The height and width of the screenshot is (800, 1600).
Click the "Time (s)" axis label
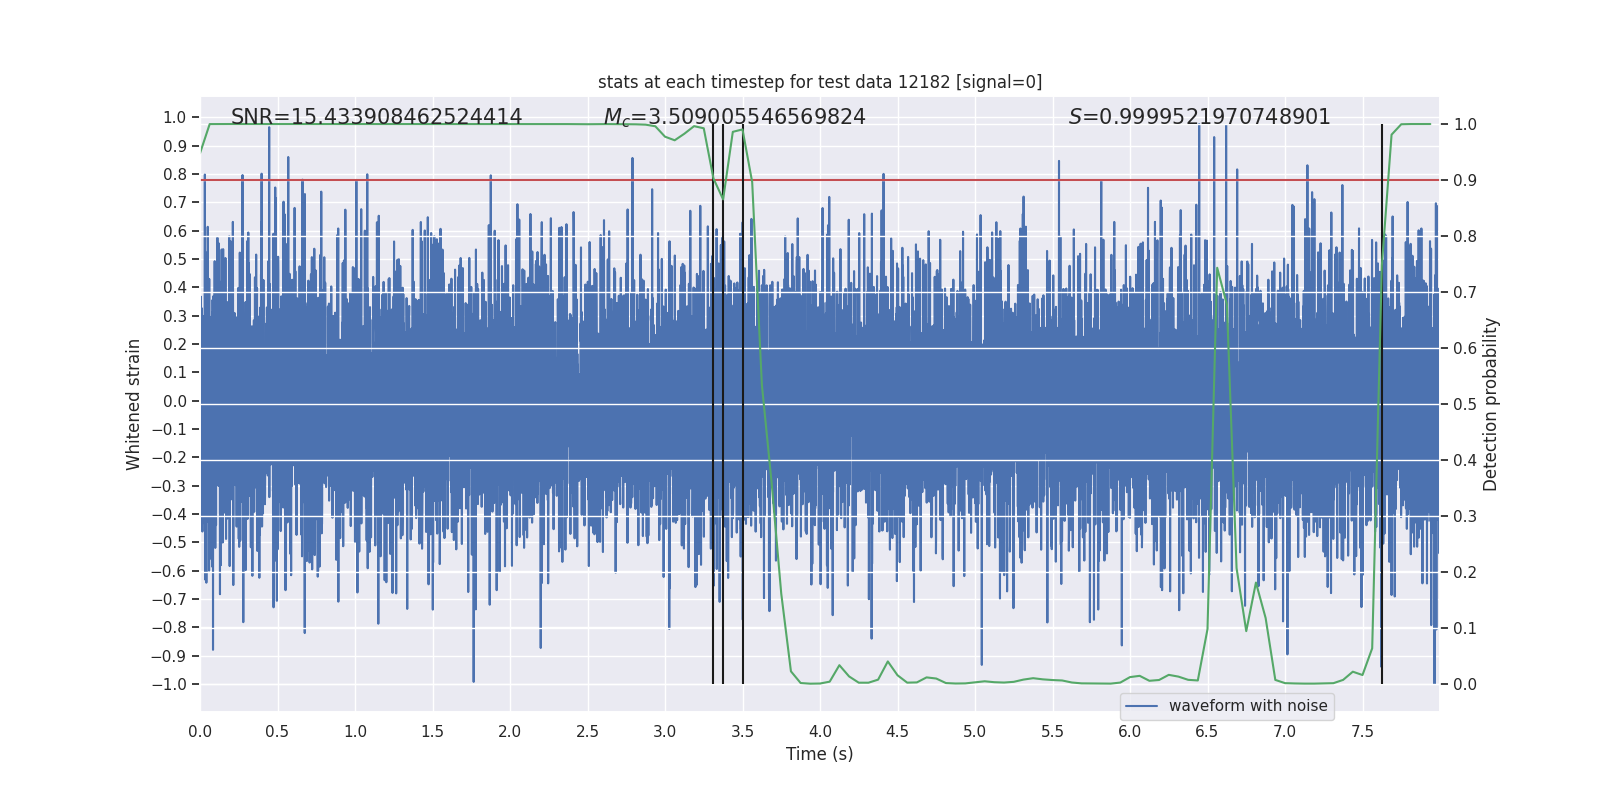click(820, 754)
